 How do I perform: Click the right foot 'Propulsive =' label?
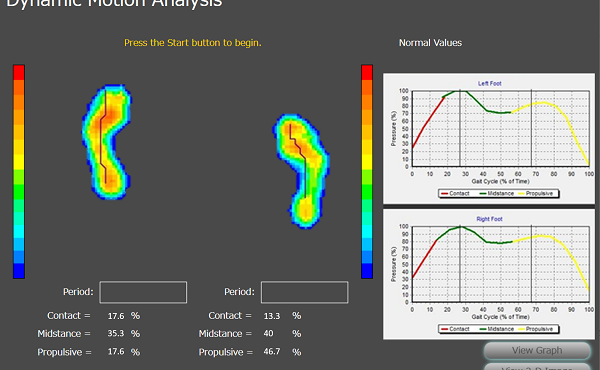coord(225,352)
